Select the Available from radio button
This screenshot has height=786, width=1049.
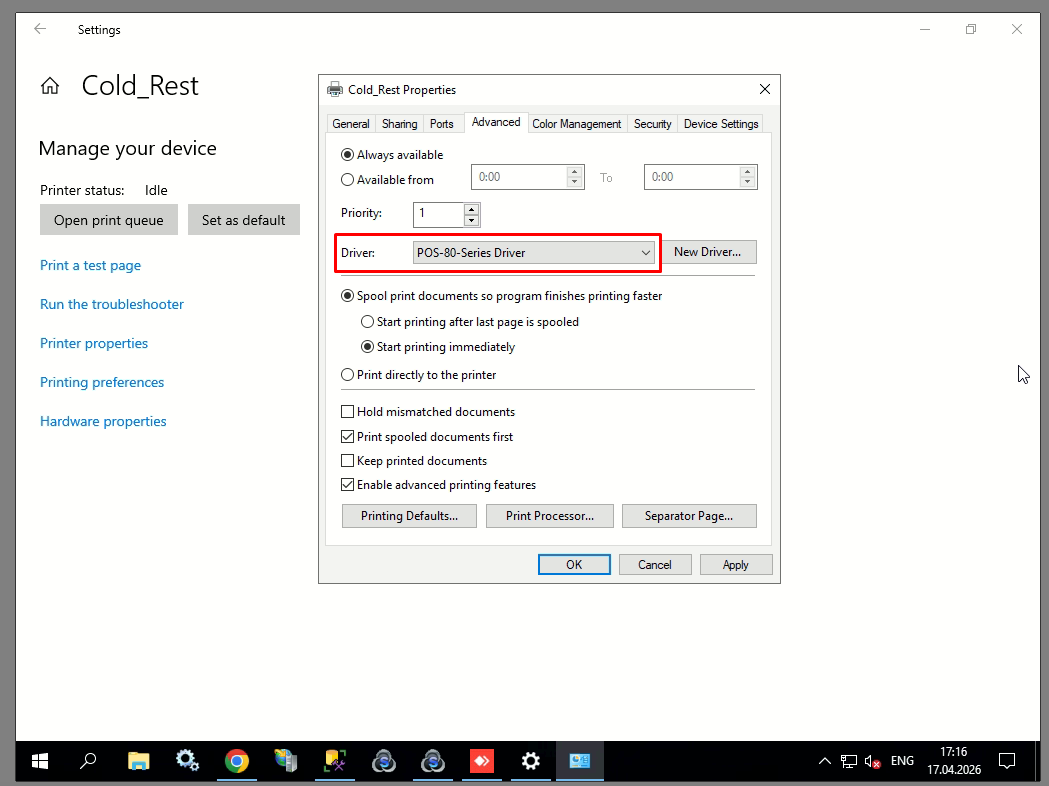coord(348,180)
